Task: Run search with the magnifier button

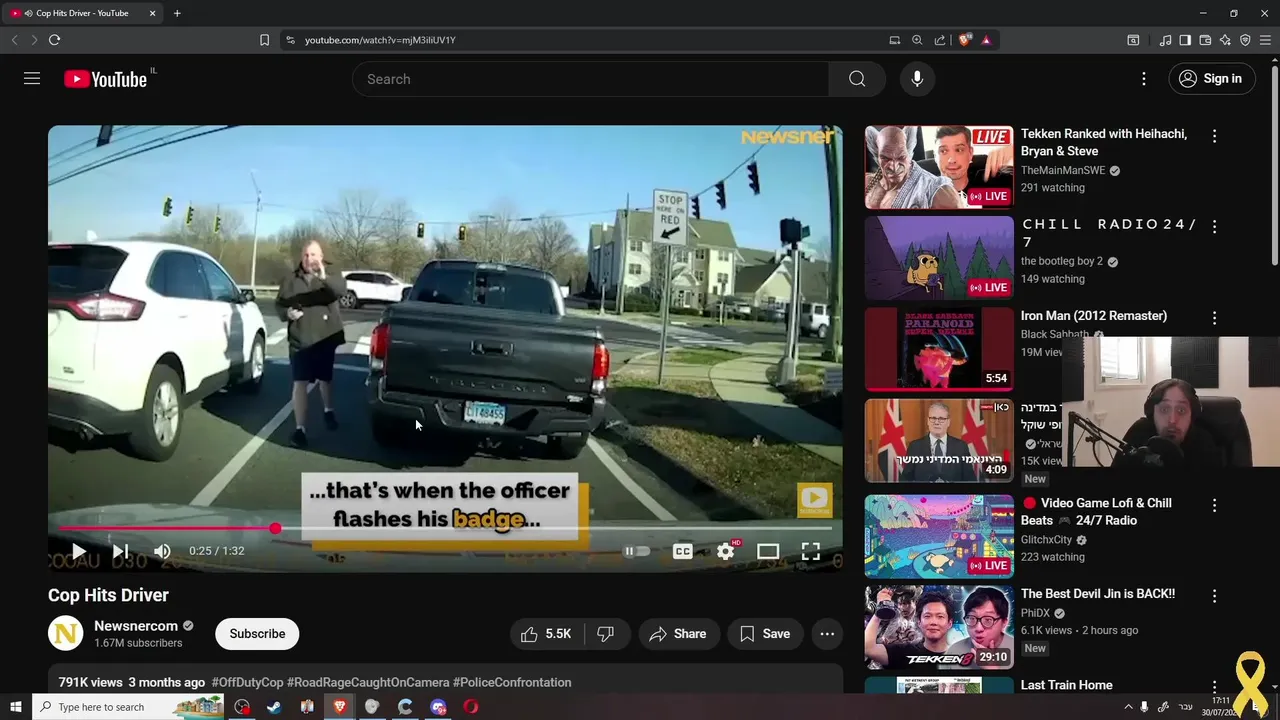Action: click(x=857, y=79)
